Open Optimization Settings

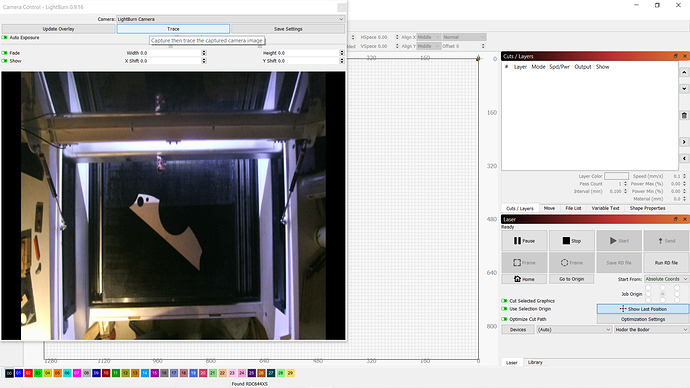pyautogui.click(x=643, y=319)
